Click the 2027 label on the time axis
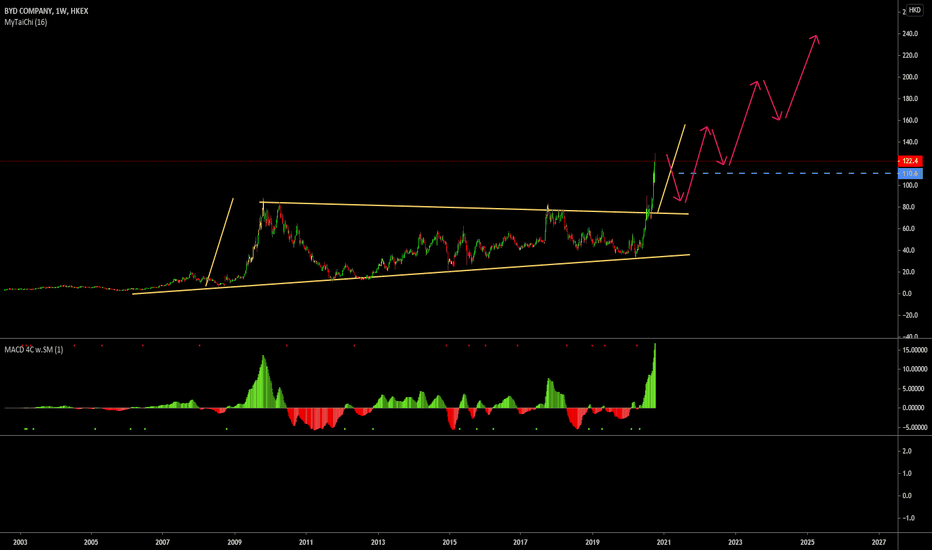932x550 pixels. pyautogui.click(x=879, y=542)
